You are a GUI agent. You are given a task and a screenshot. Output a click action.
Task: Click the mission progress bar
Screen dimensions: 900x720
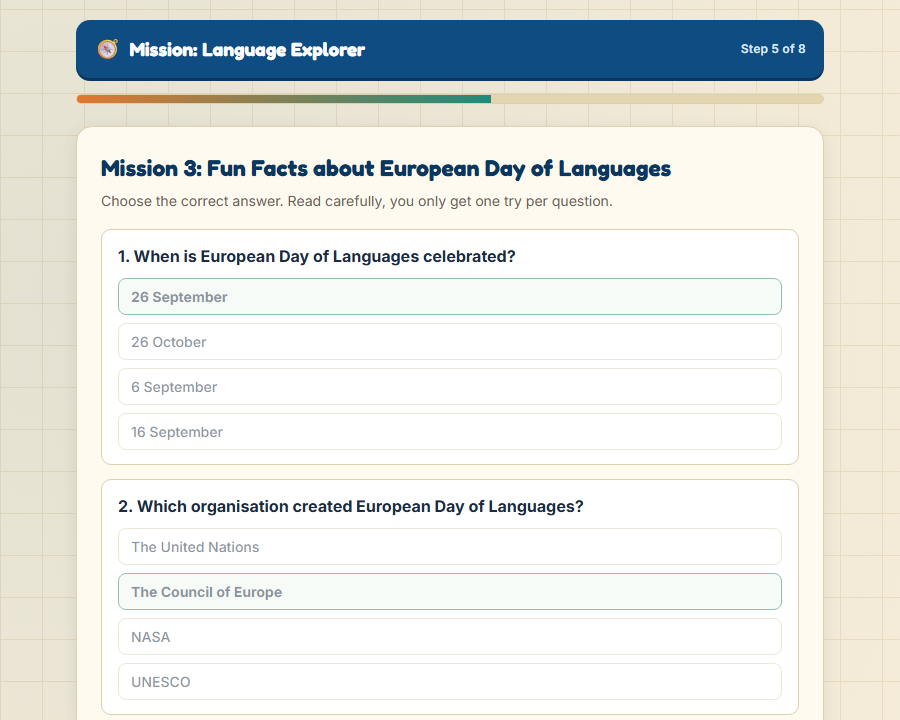(450, 99)
